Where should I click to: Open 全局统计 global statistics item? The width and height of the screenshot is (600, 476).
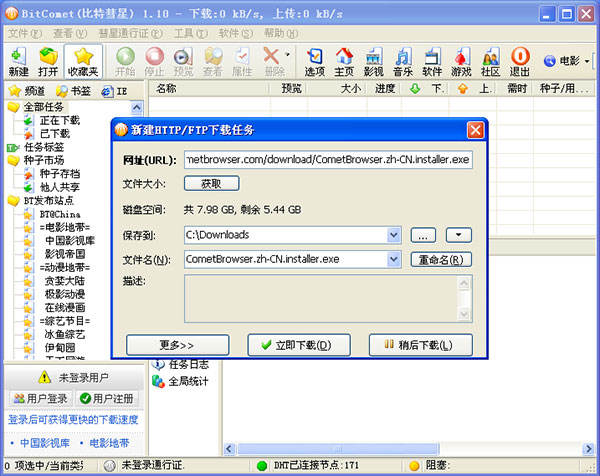tap(180, 381)
